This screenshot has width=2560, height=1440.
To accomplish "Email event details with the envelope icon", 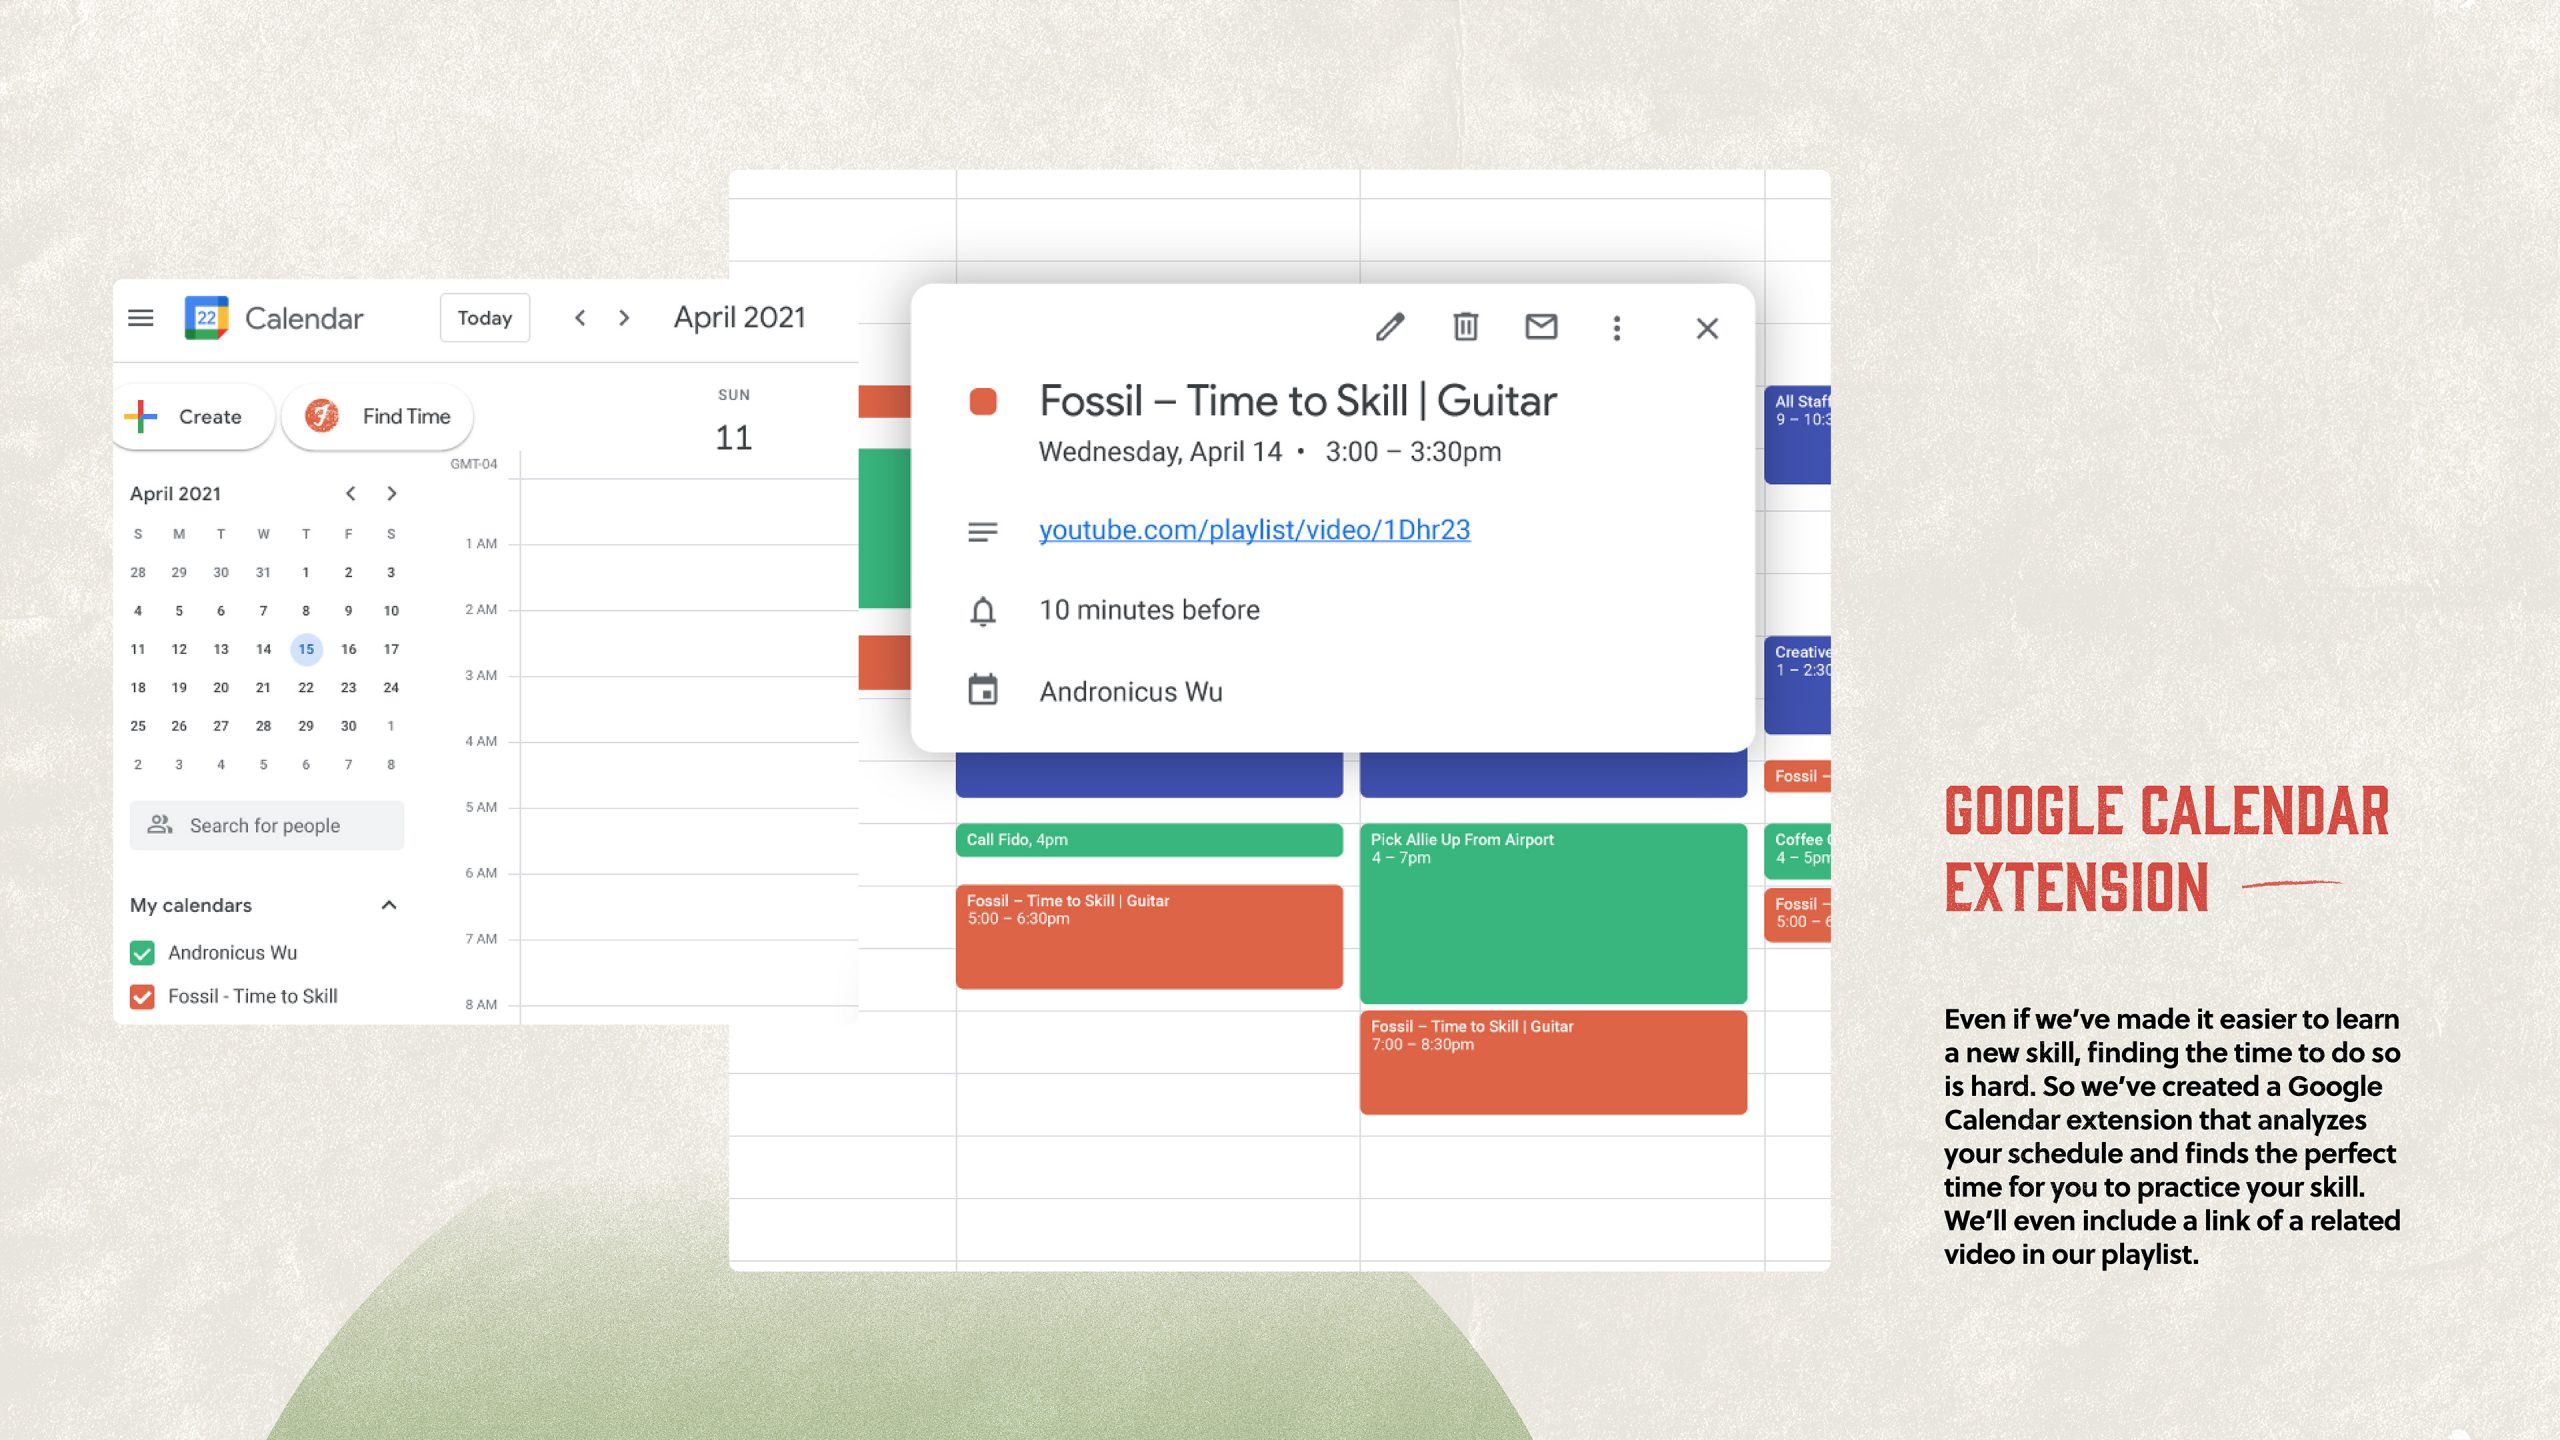I will click(1541, 327).
